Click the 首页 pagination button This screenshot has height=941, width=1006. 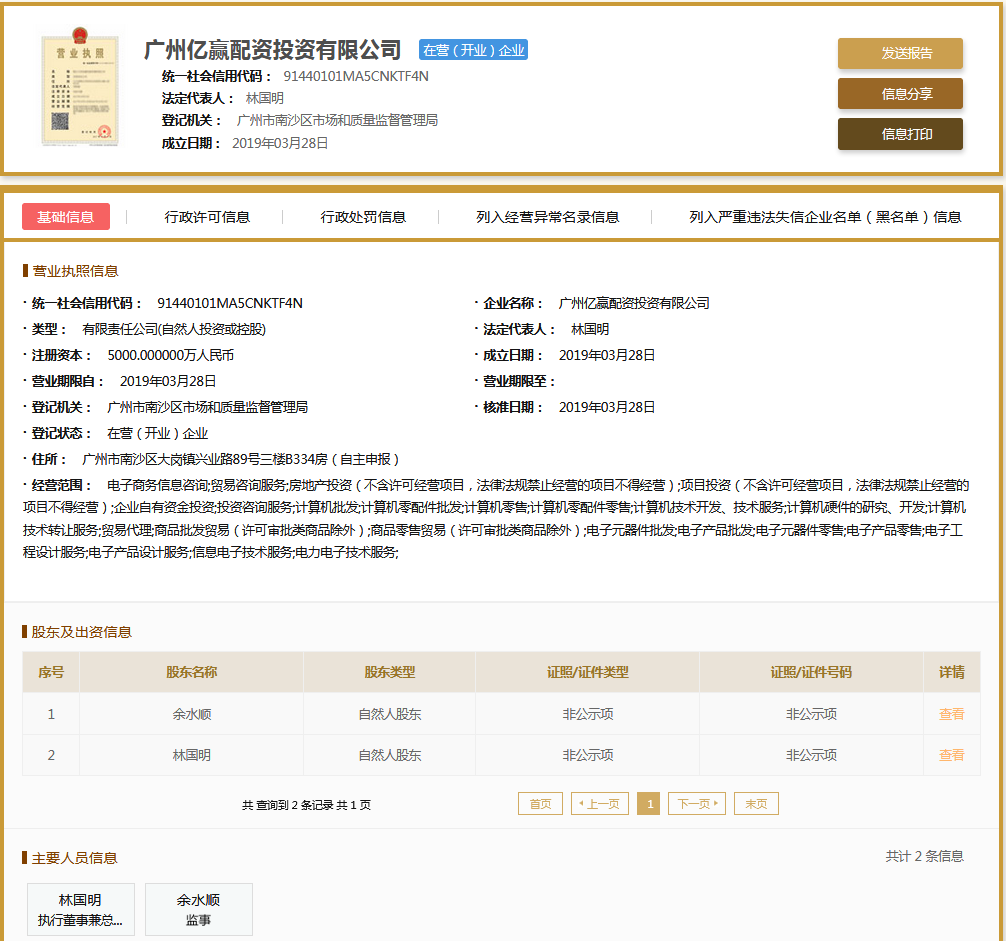tap(539, 802)
